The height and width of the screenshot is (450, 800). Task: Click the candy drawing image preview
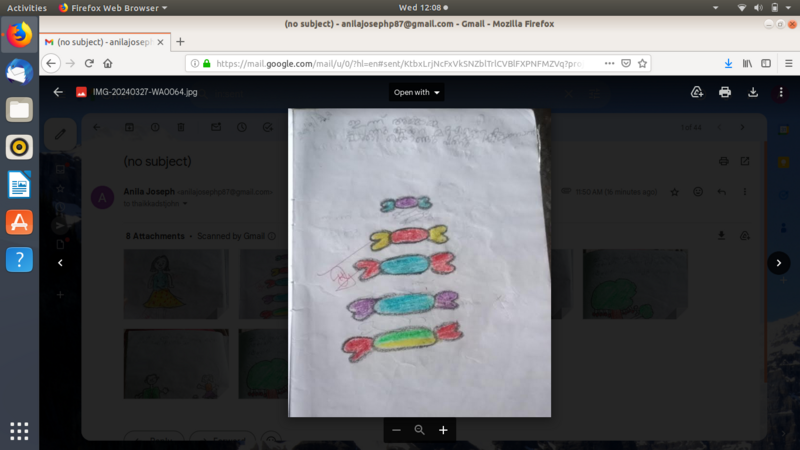pos(420,262)
